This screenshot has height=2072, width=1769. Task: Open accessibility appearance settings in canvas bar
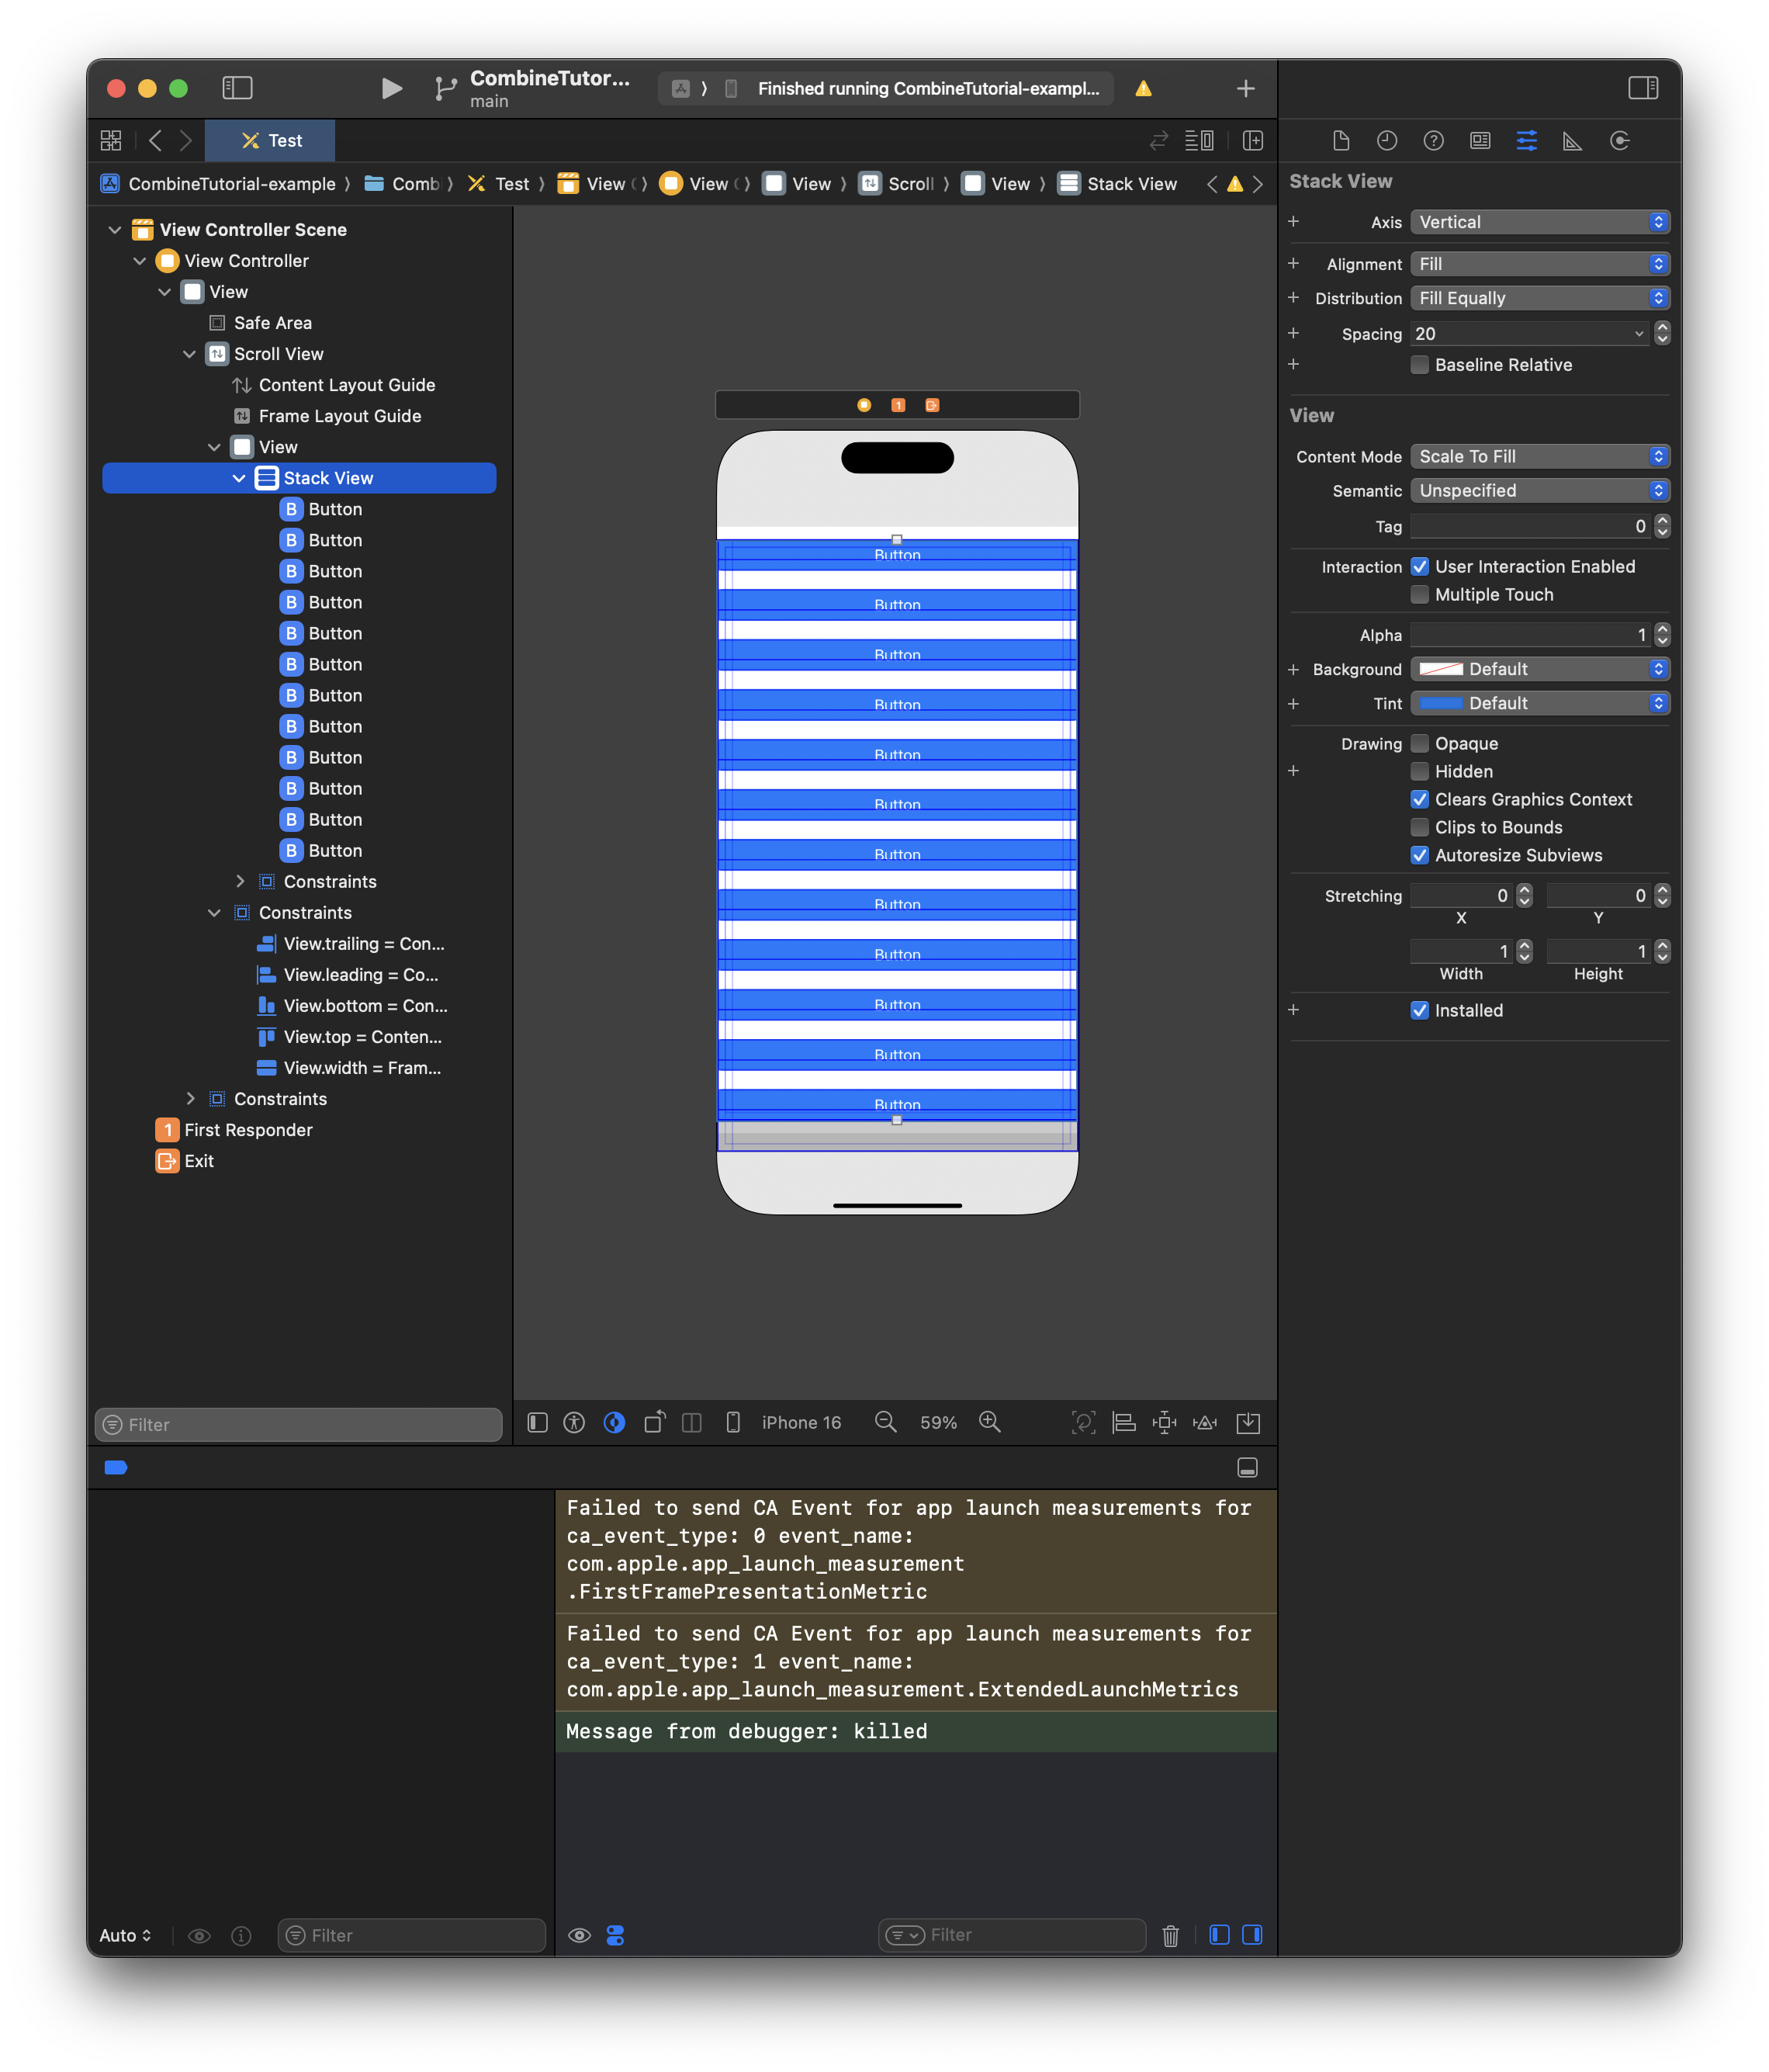(x=574, y=1422)
